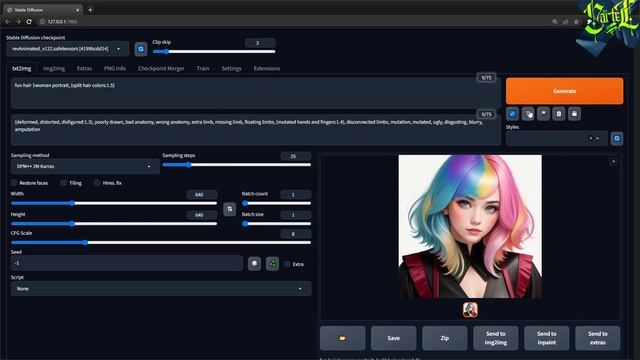The height and width of the screenshot is (360, 640).
Task: Click the share icon in address bar
Action: pyautogui.click(x=565, y=22)
